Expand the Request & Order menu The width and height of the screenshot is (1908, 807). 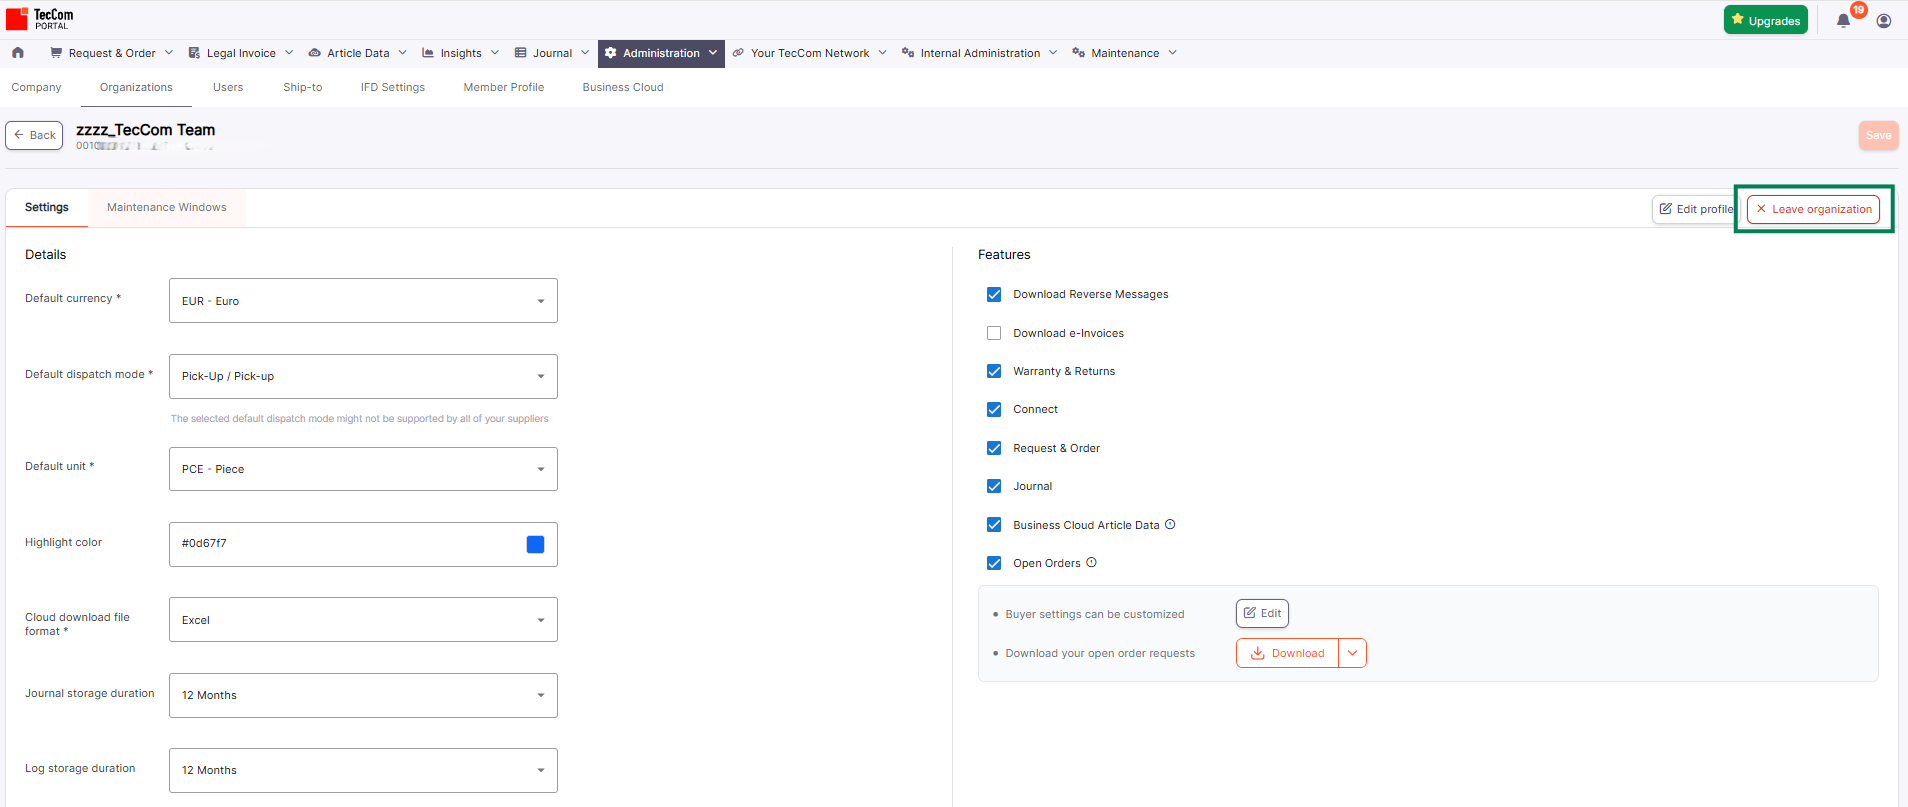[x=112, y=53]
